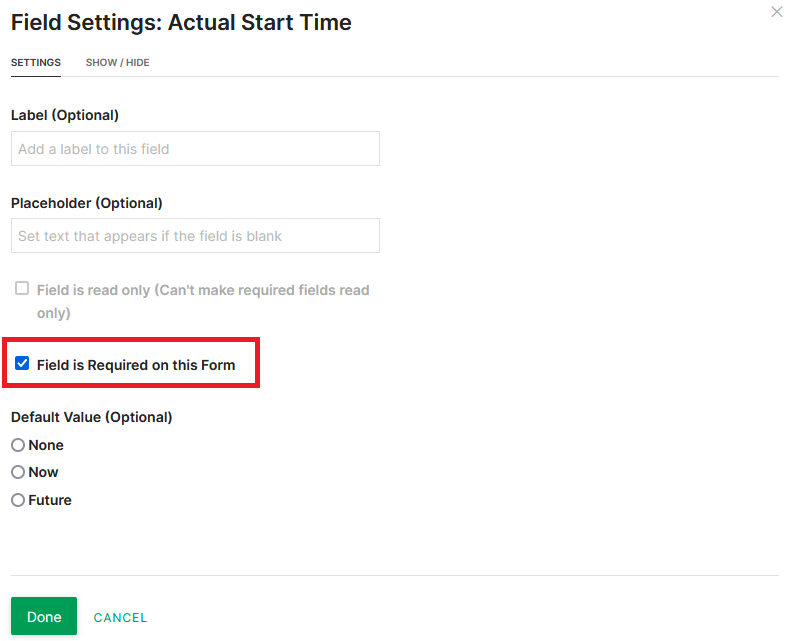Pick the Future radio button
Screen dimensions: 788x641
pos(18,500)
